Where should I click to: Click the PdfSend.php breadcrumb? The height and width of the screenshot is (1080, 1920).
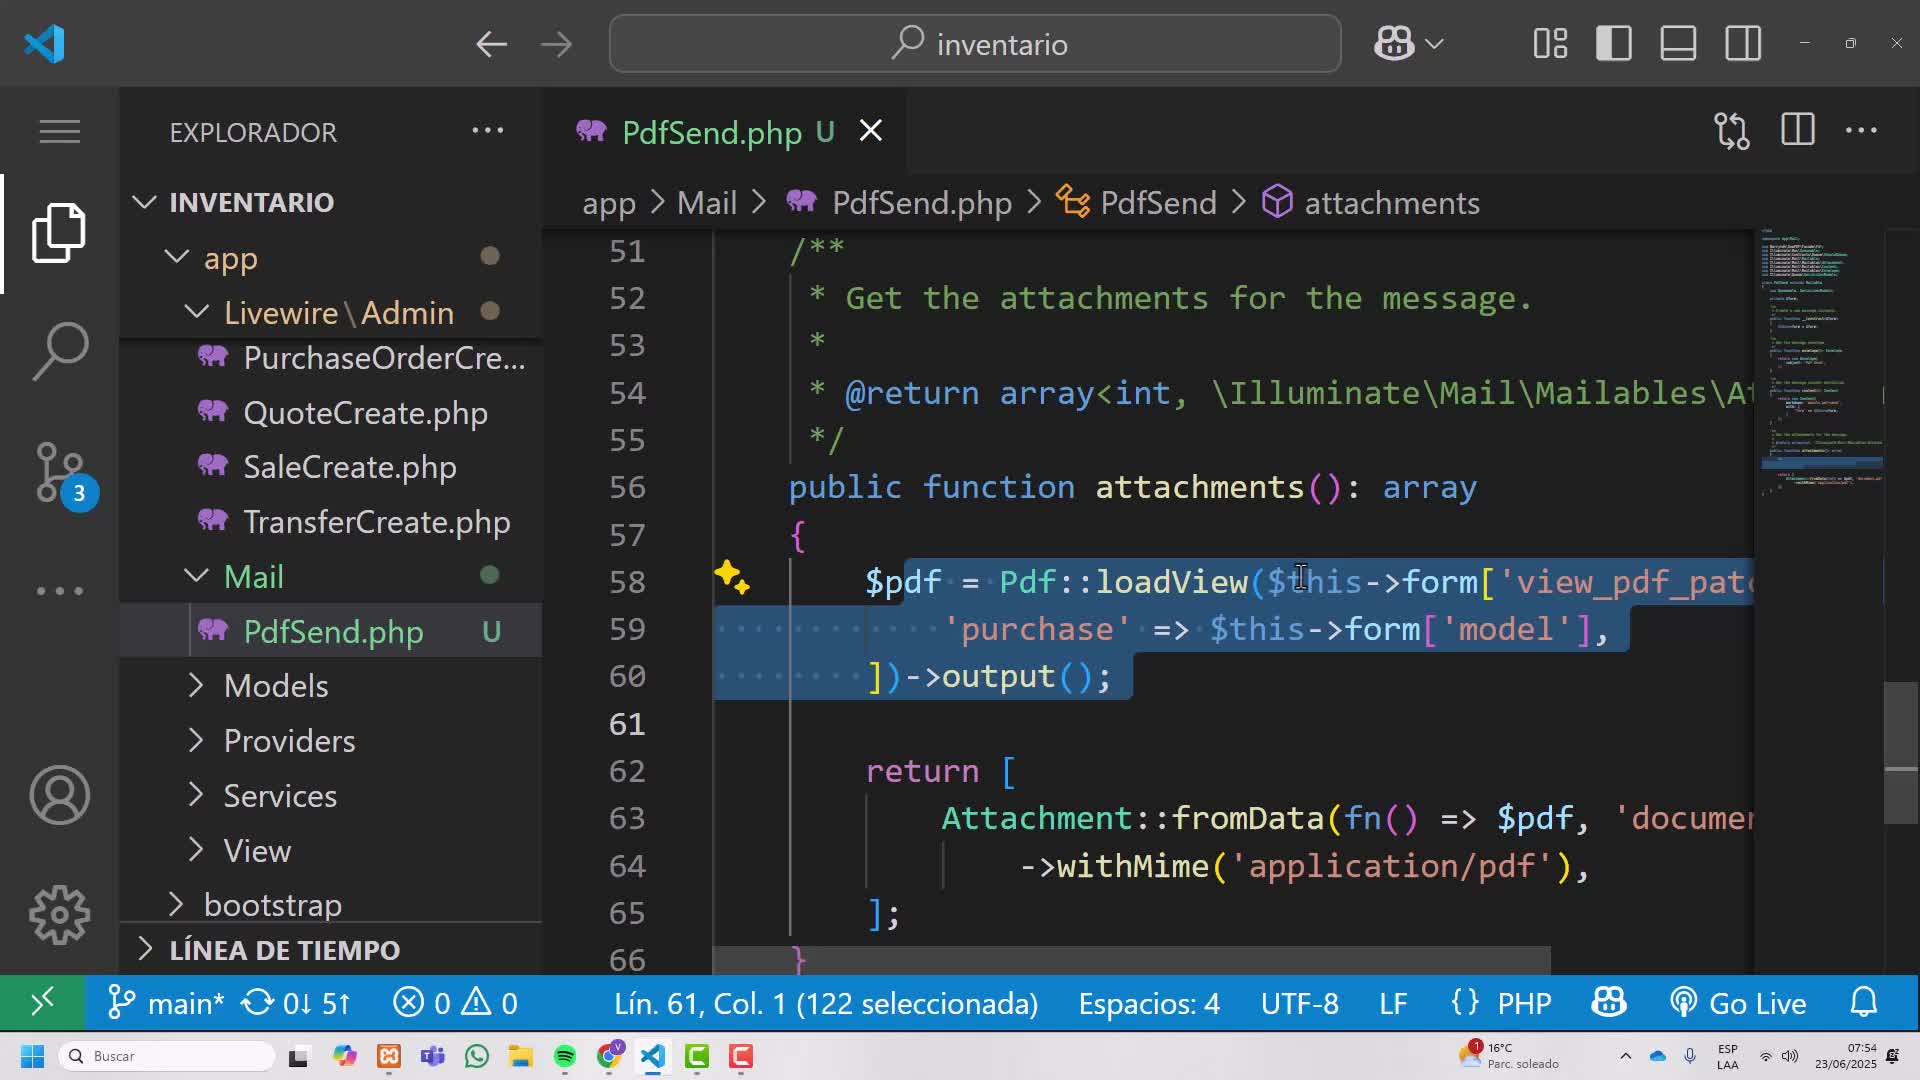(x=899, y=203)
